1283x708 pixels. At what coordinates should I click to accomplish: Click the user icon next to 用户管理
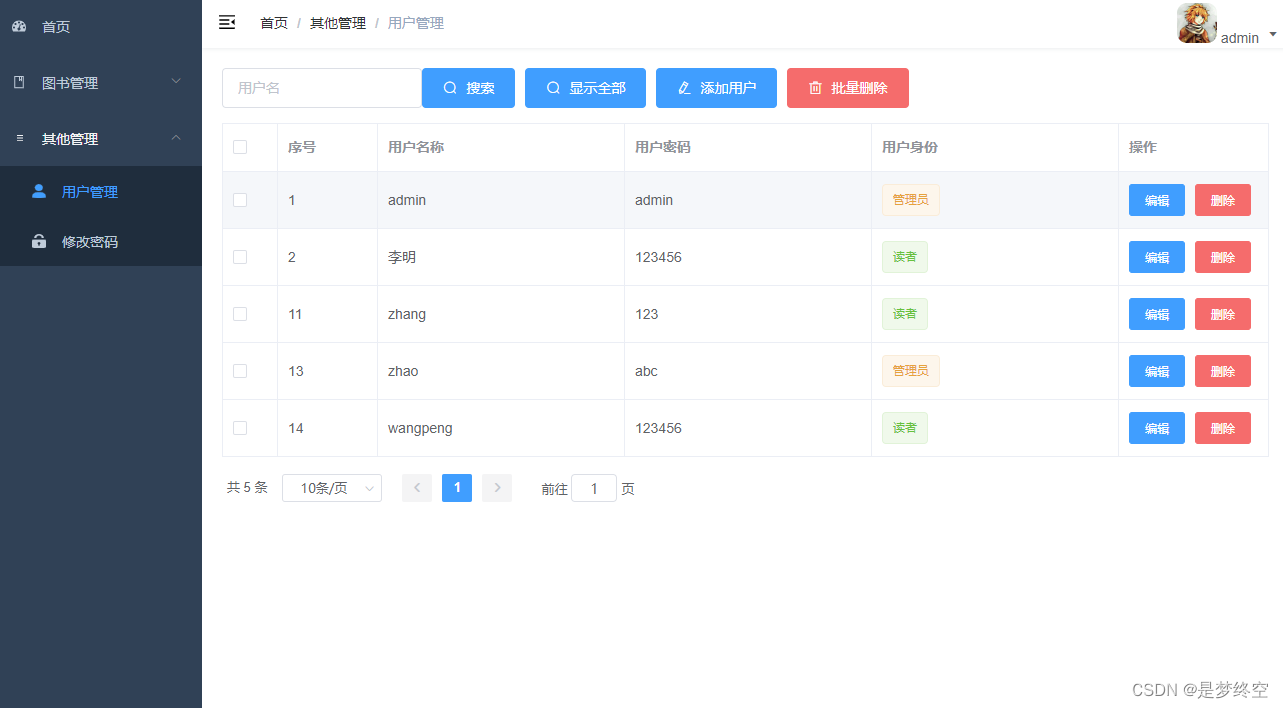point(38,191)
